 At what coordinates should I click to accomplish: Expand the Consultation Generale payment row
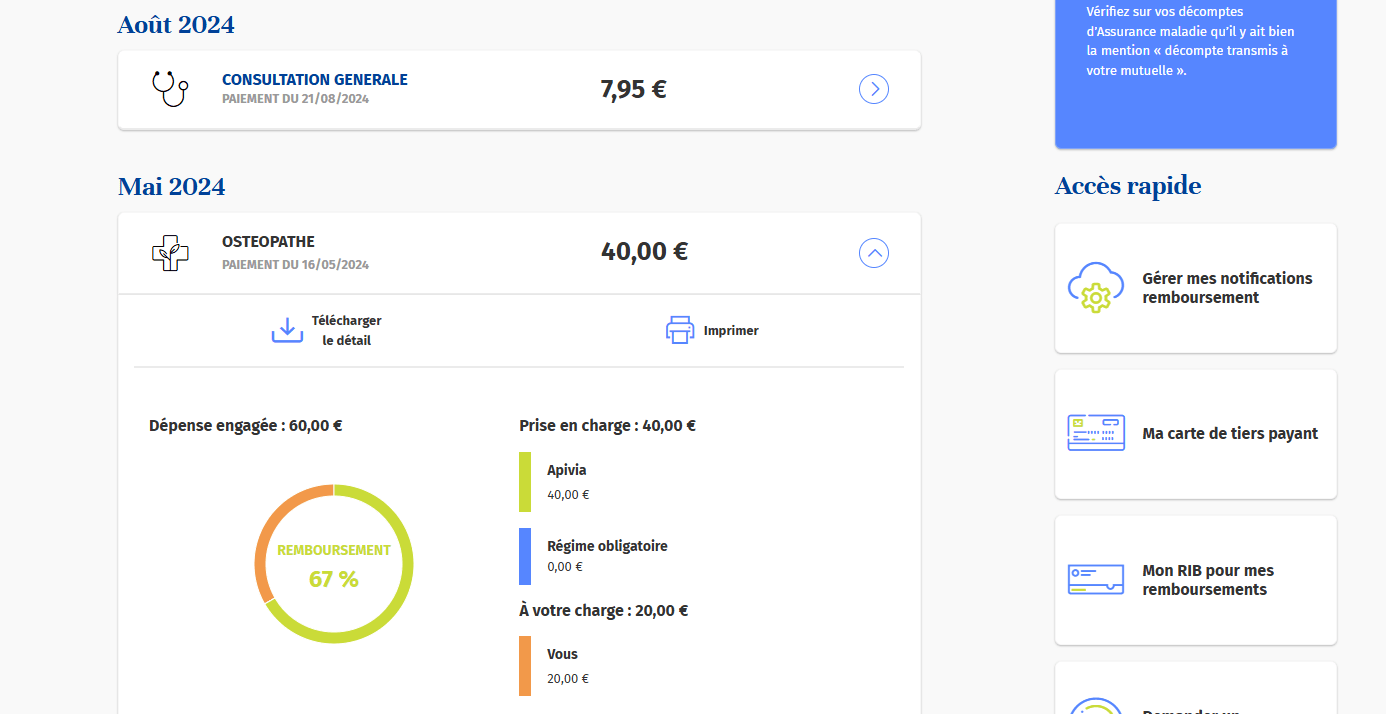pos(874,89)
